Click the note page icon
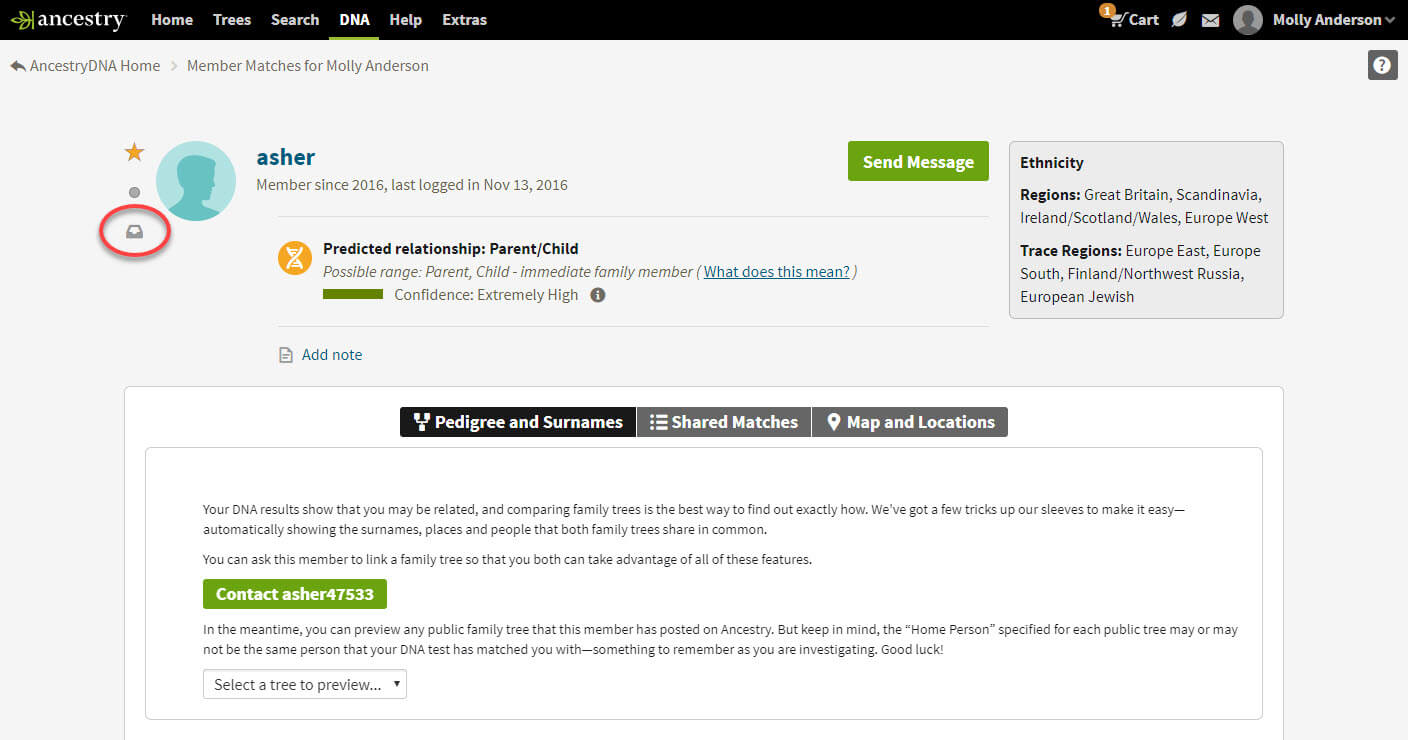The image size is (1408, 740). click(286, 355)
